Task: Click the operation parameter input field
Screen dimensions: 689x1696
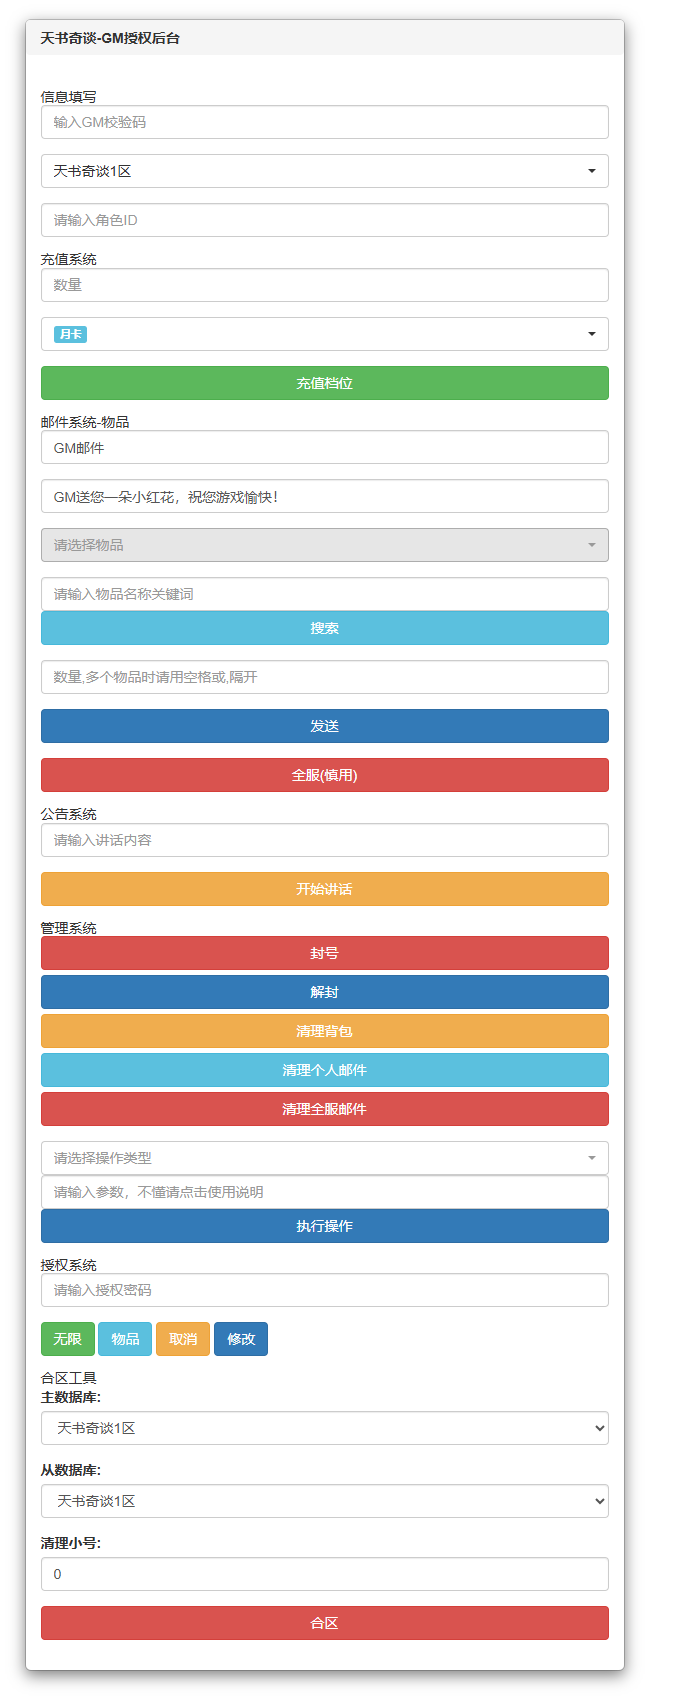Action: [x=324, y=1192]
